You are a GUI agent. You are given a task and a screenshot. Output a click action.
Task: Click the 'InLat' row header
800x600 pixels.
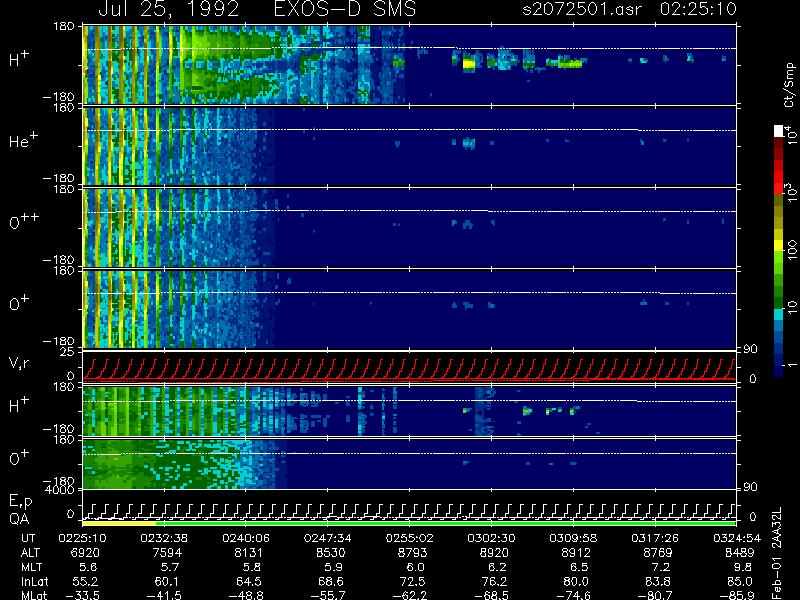(35, 581)
